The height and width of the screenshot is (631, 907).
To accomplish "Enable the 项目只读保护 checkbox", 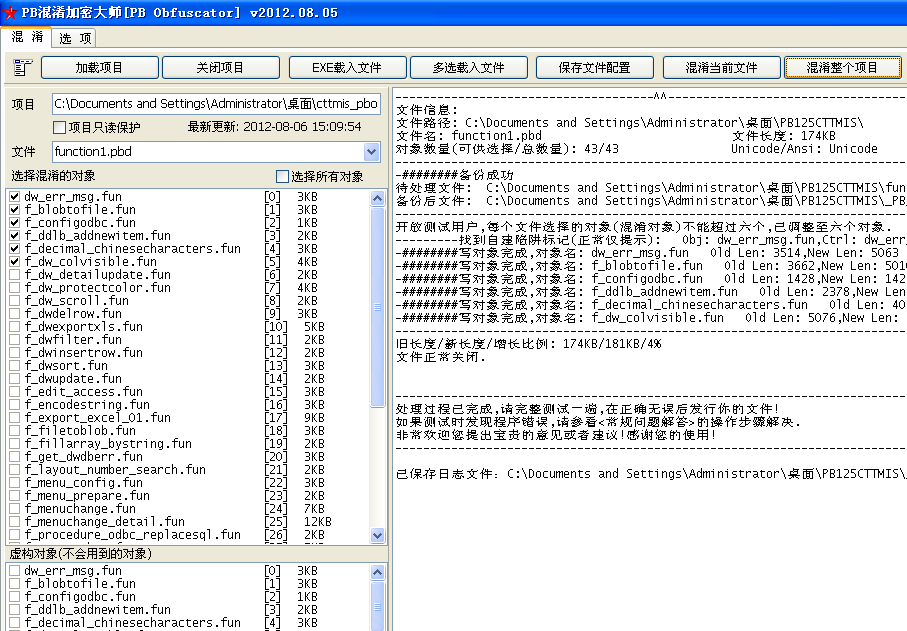I will click(x=59, y=127).
